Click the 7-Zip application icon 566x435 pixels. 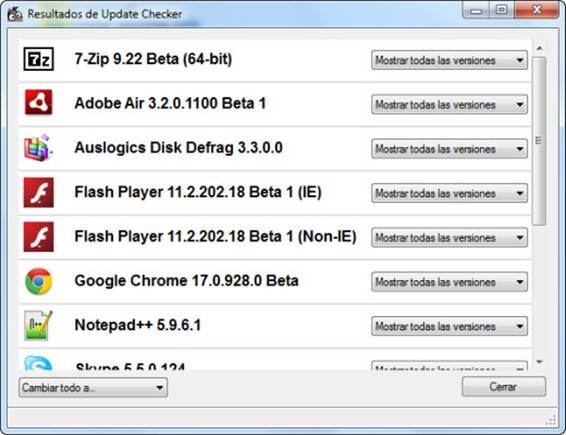[x=39, y=59]
